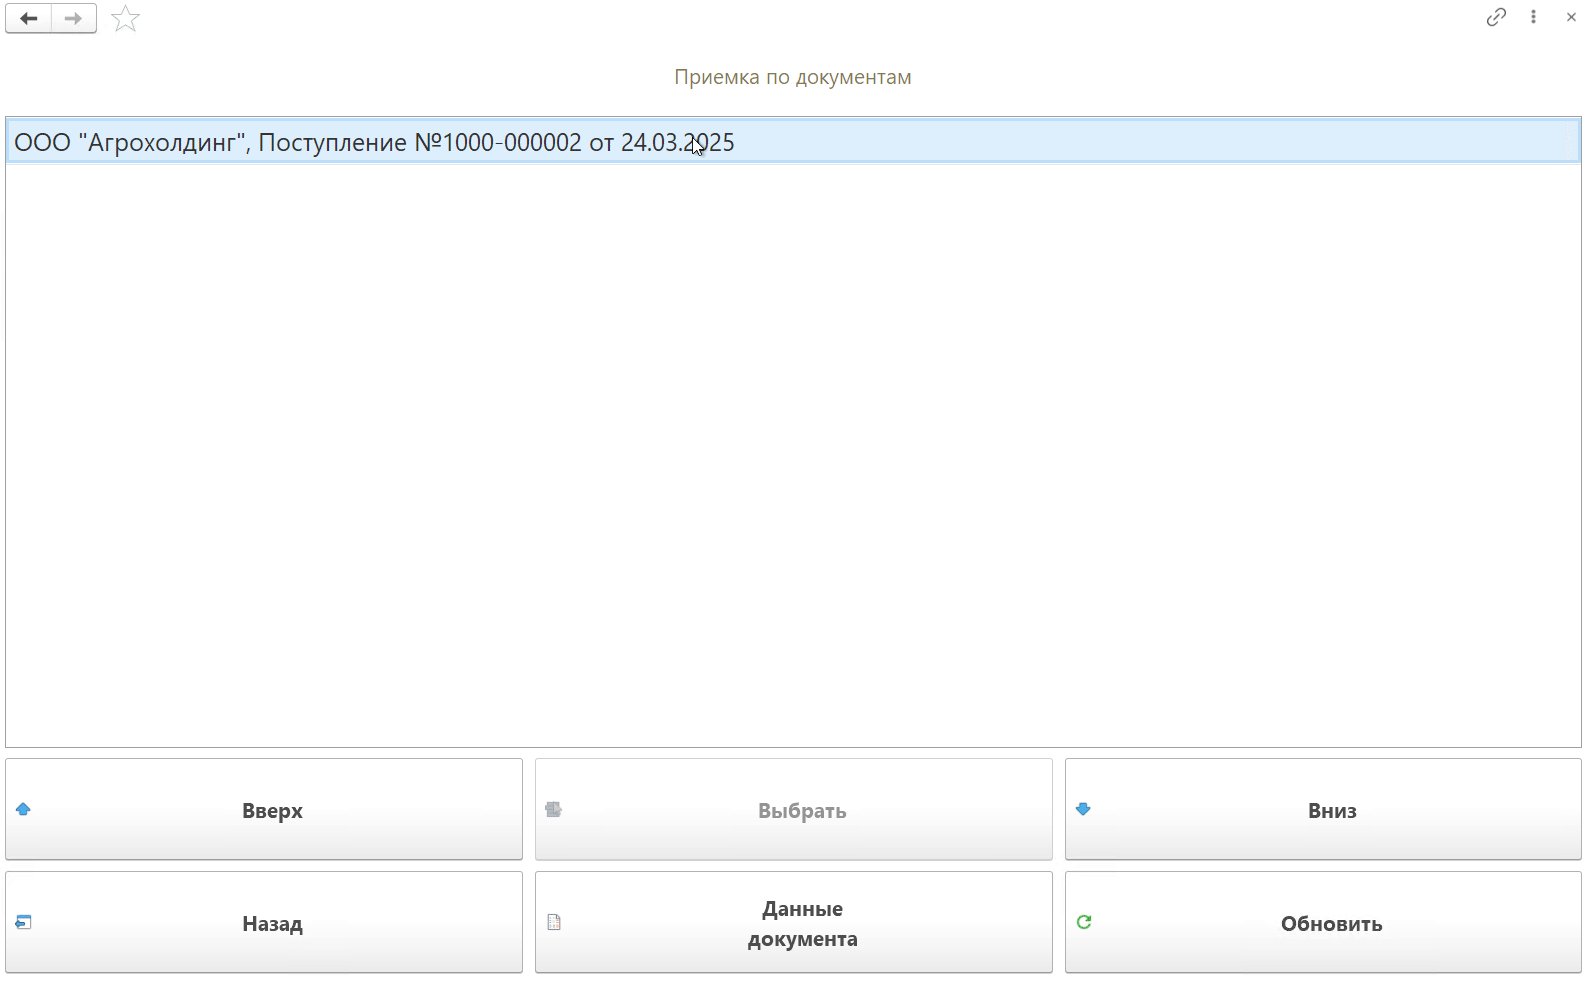Click the Обновить button label
This screenshot has height=983, width=1593.
coord(1331,924)
